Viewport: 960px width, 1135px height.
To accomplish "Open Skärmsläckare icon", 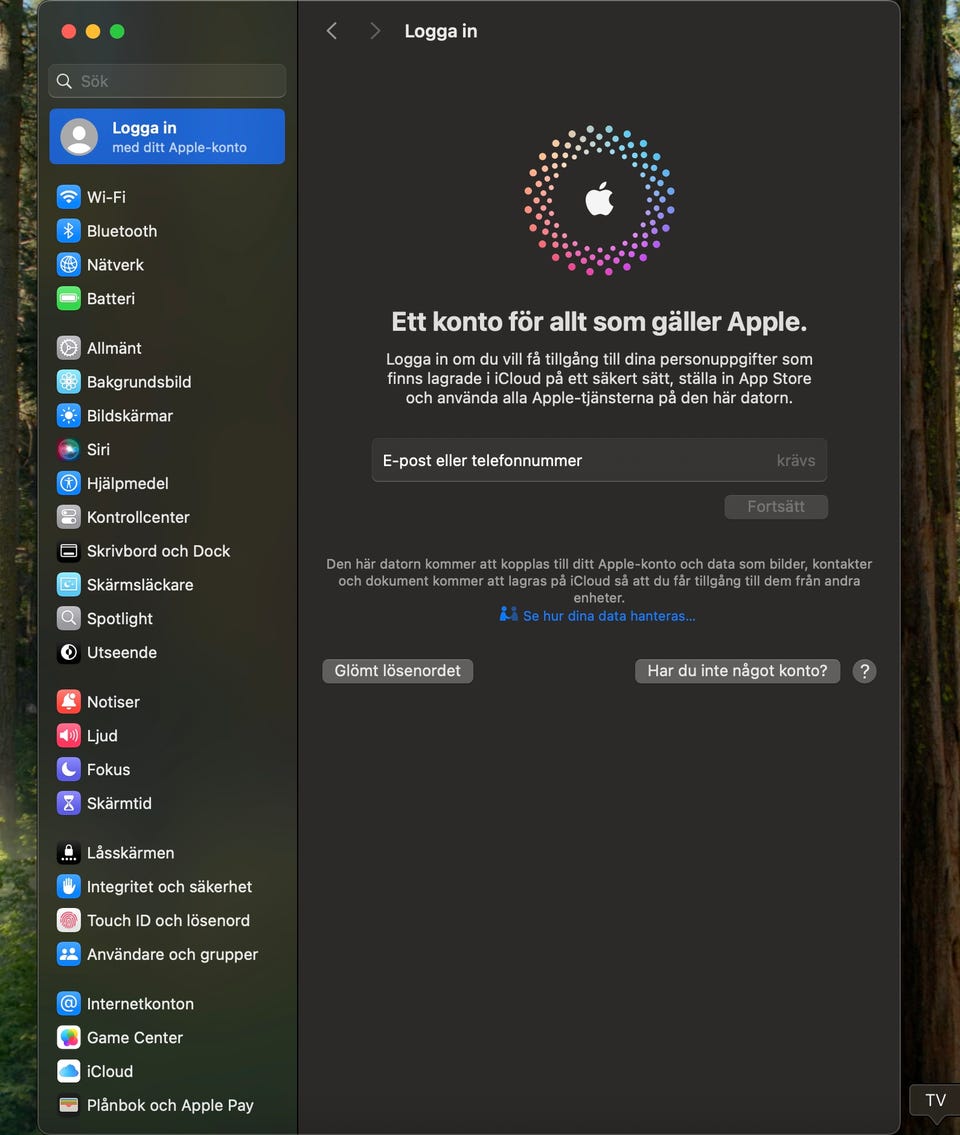I will [69, 584].
